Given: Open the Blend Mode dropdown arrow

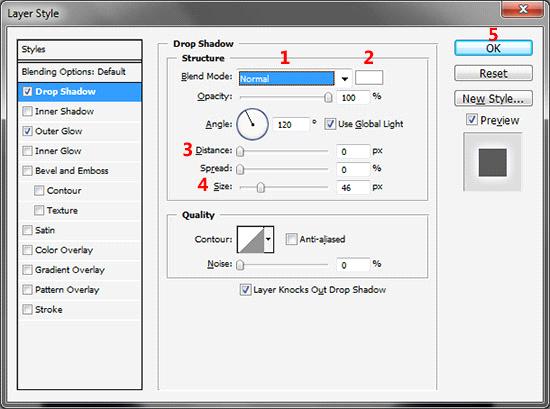Looking at the screenshot, I should tap(344, 79).
